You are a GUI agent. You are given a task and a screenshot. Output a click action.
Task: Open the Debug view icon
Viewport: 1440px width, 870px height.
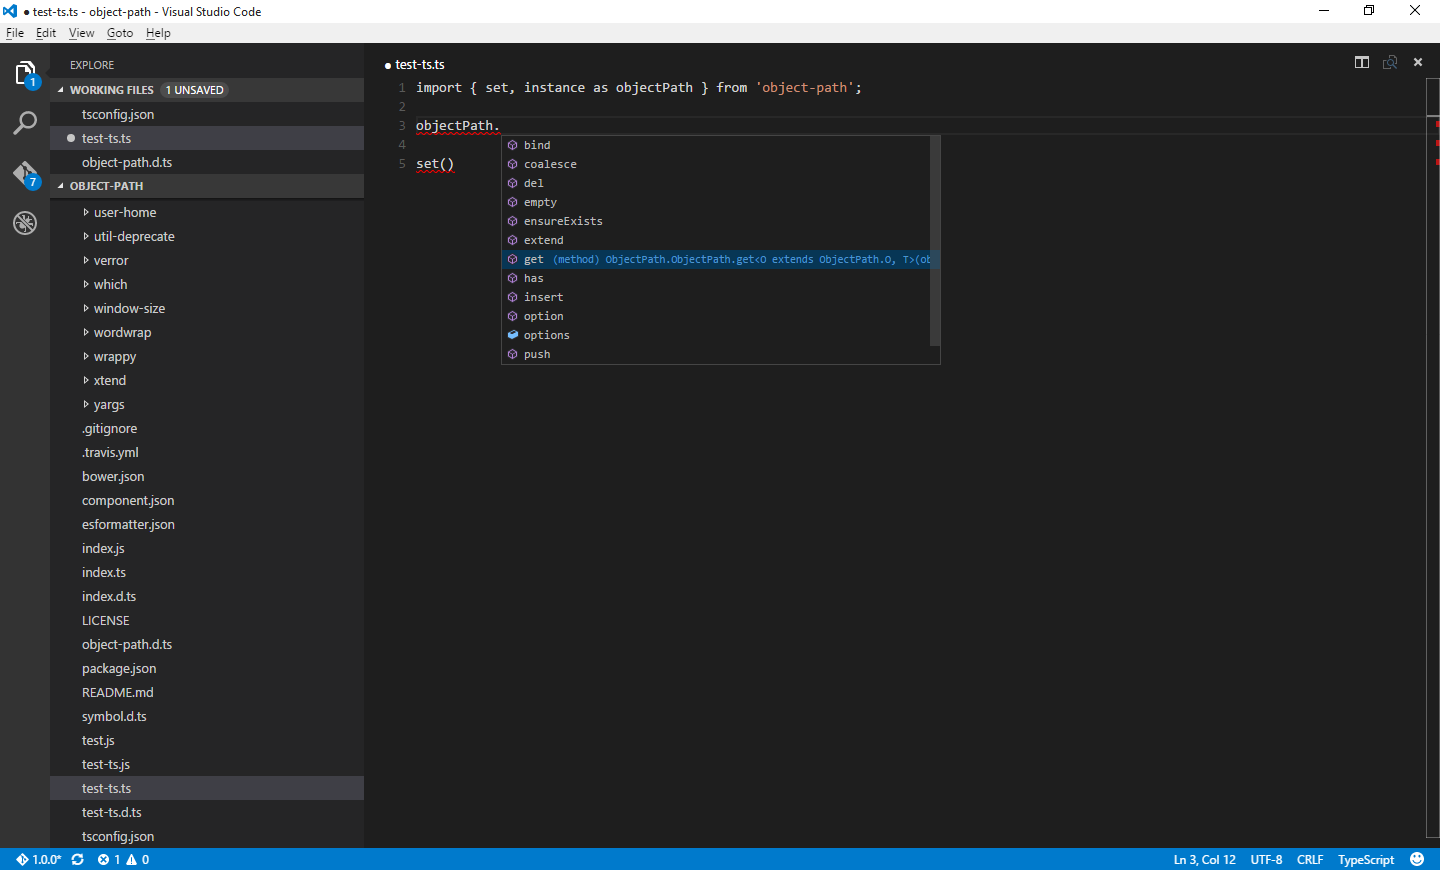(25, 223)
